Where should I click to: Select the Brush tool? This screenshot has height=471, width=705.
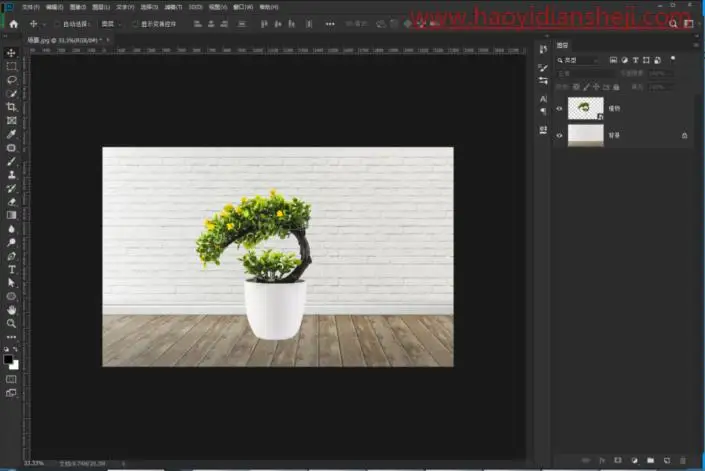click(11, 161)
